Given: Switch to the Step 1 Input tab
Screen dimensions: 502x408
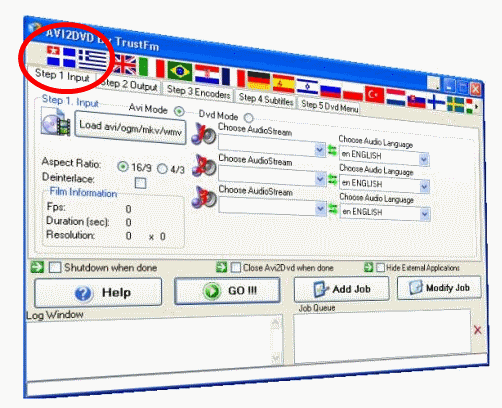Looking at the screenshot, I should point(62,75).
